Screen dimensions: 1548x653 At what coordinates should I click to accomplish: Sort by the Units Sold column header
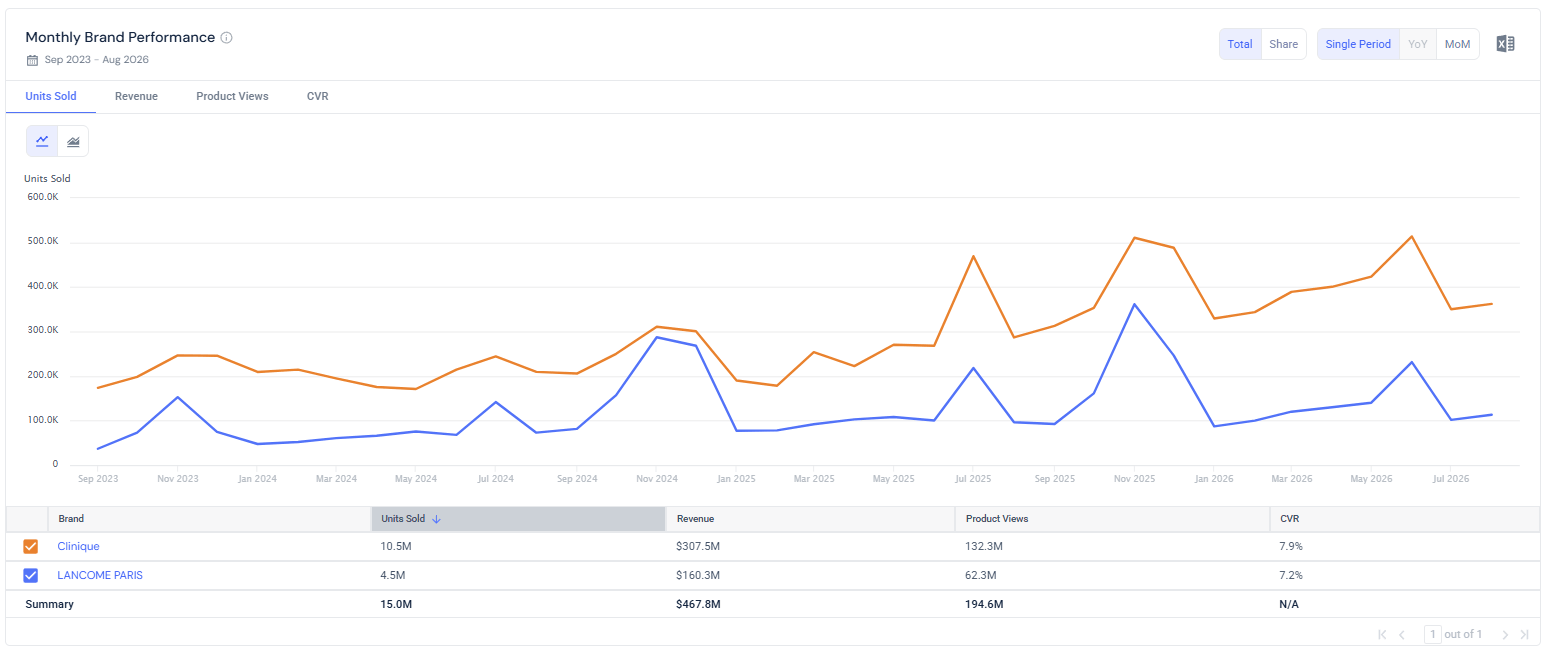tap(518, 519)
